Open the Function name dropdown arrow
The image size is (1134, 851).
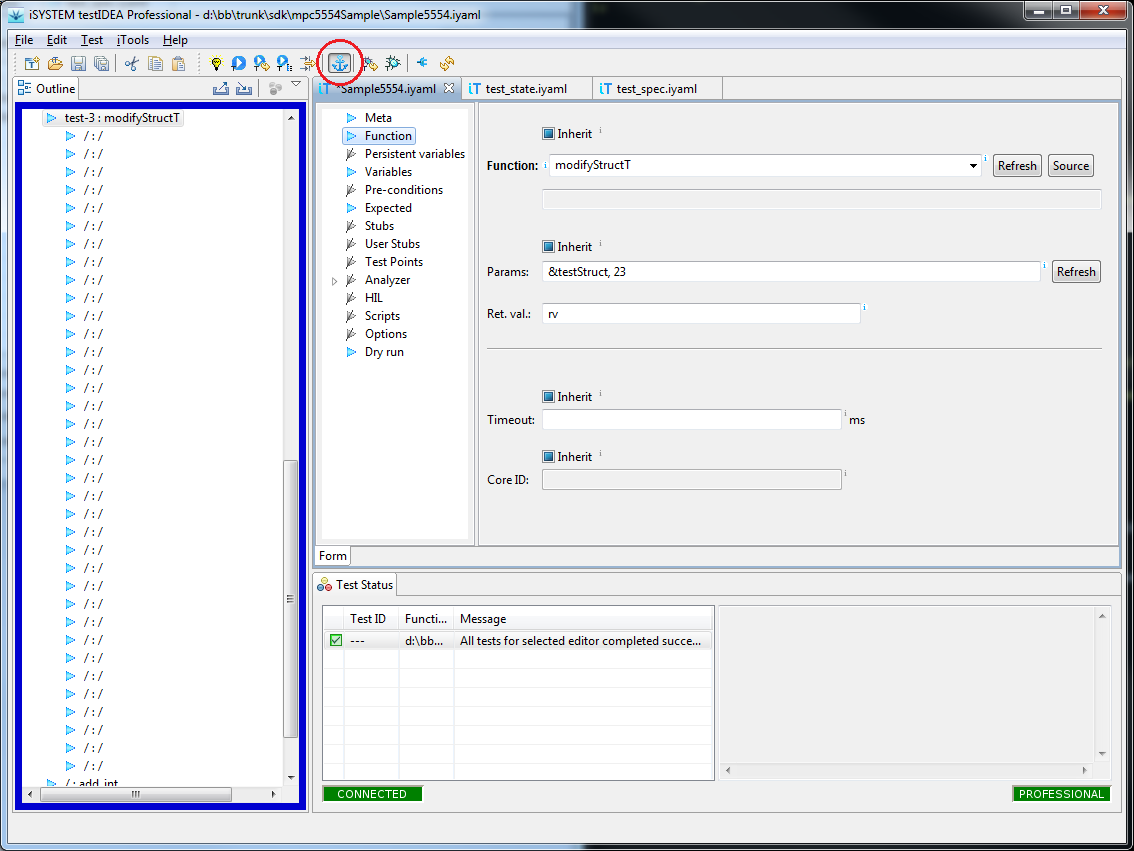pos(973,166)
